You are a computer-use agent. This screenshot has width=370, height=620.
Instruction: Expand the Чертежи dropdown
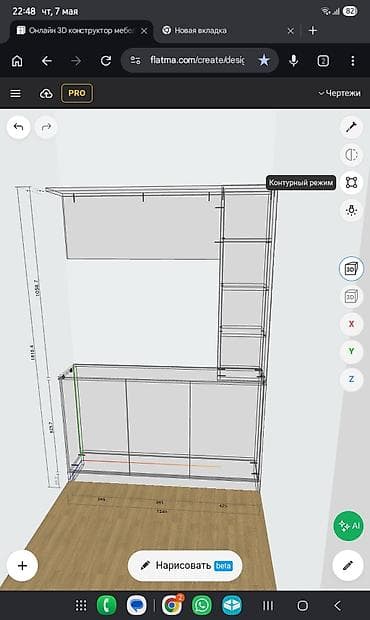(x=339, y=93)
